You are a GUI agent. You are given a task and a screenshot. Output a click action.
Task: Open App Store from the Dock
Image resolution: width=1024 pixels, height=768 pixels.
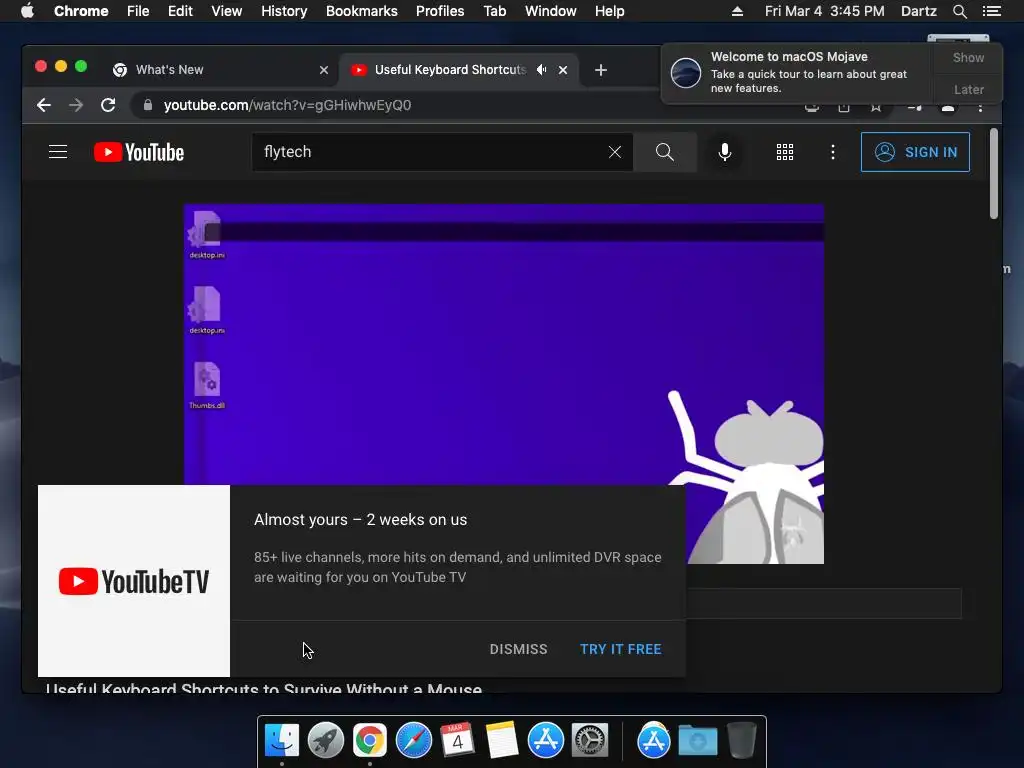546,741
